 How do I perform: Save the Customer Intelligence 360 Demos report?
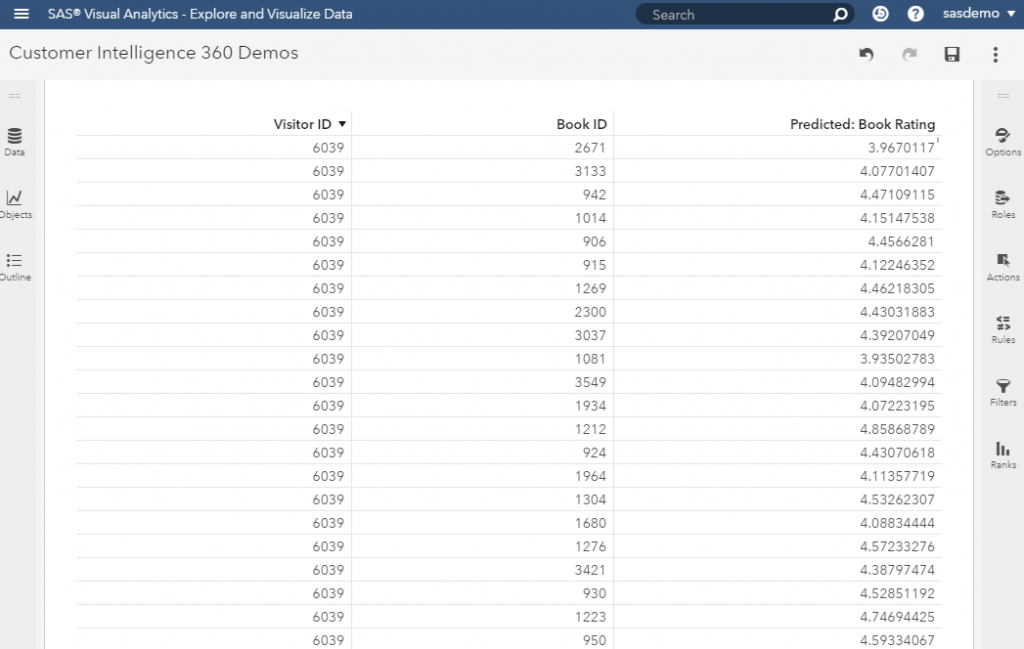(952, 54)
